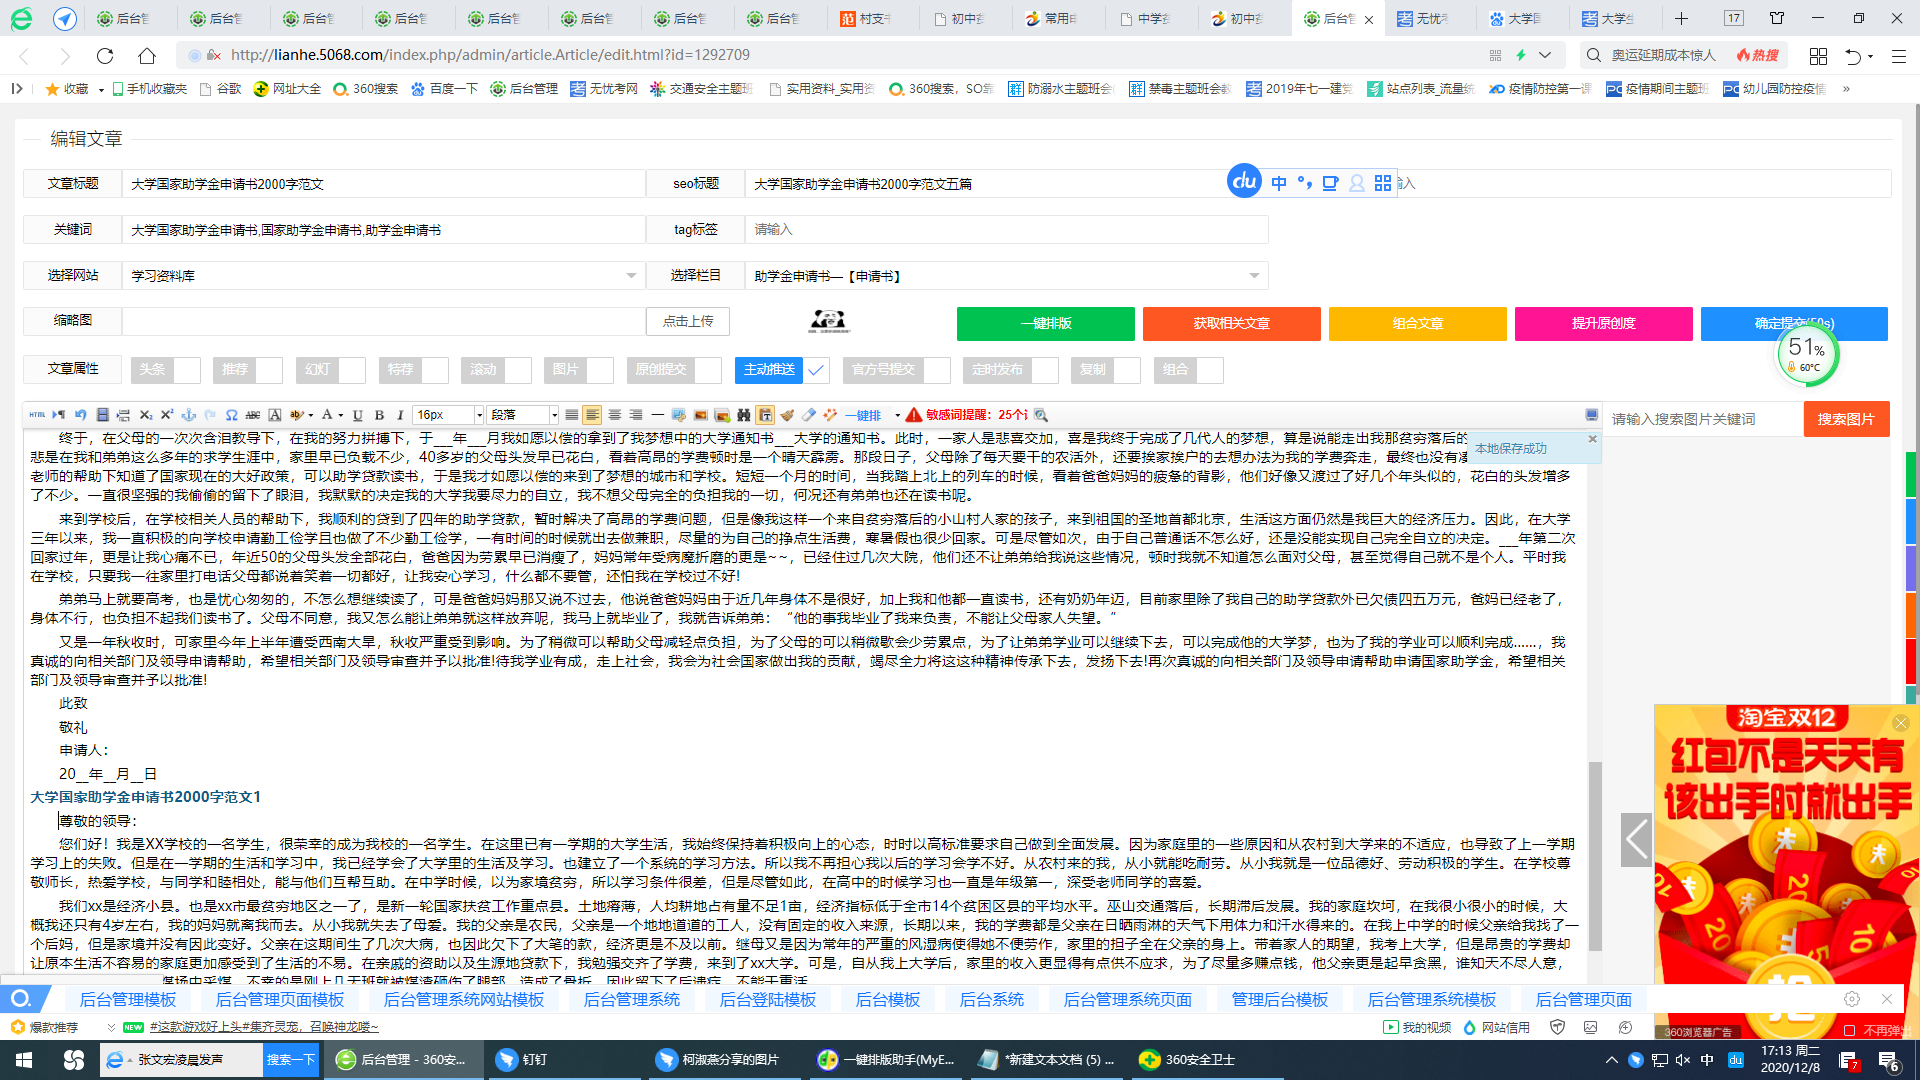1920x1080 pixels.
Task: Underline the selected text
Action: (357, 414)
